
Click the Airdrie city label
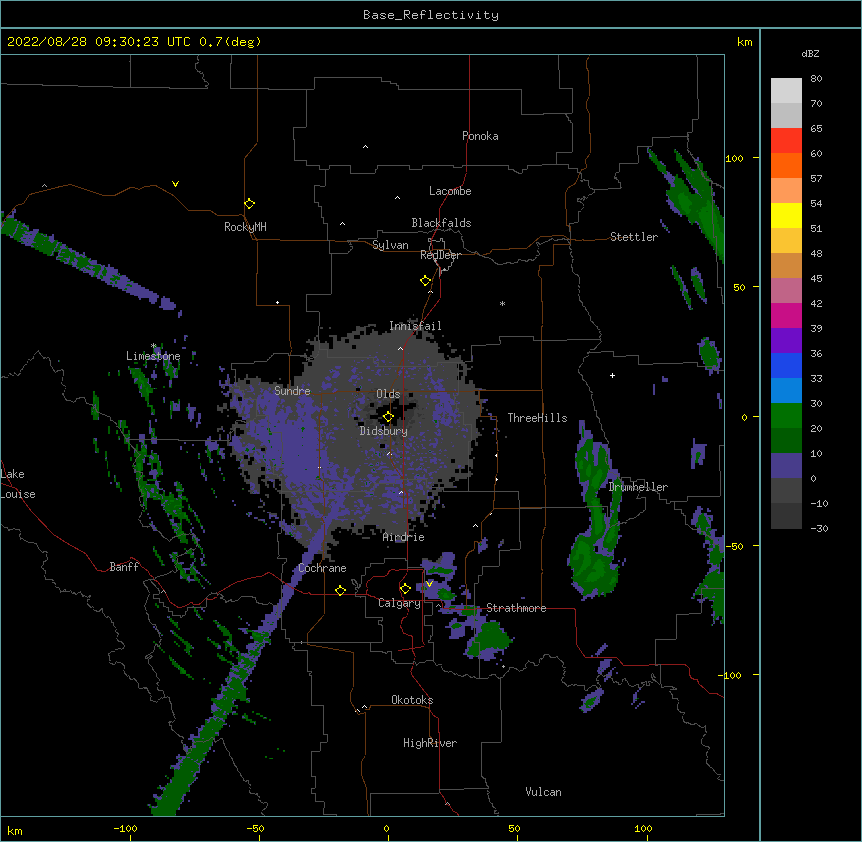click(404, 537)
